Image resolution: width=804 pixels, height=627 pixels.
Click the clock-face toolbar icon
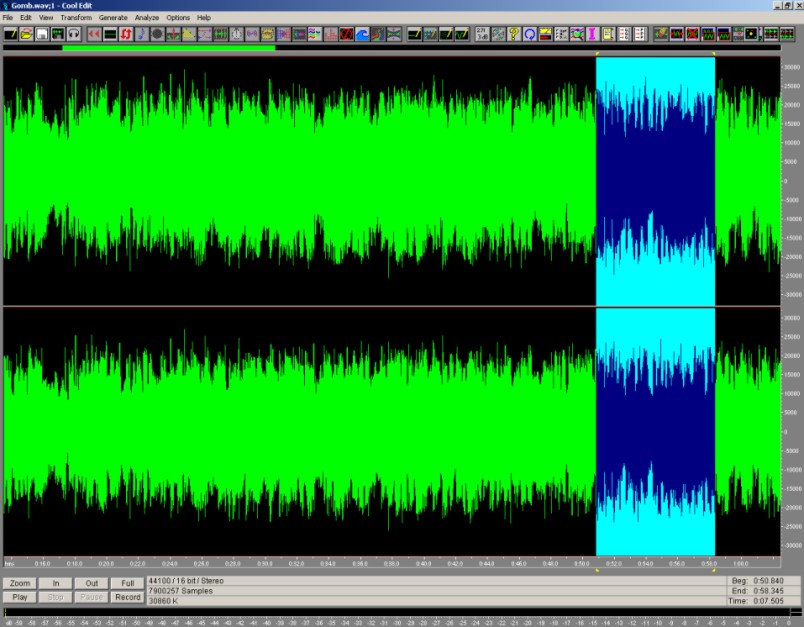(x=236, y=34)
